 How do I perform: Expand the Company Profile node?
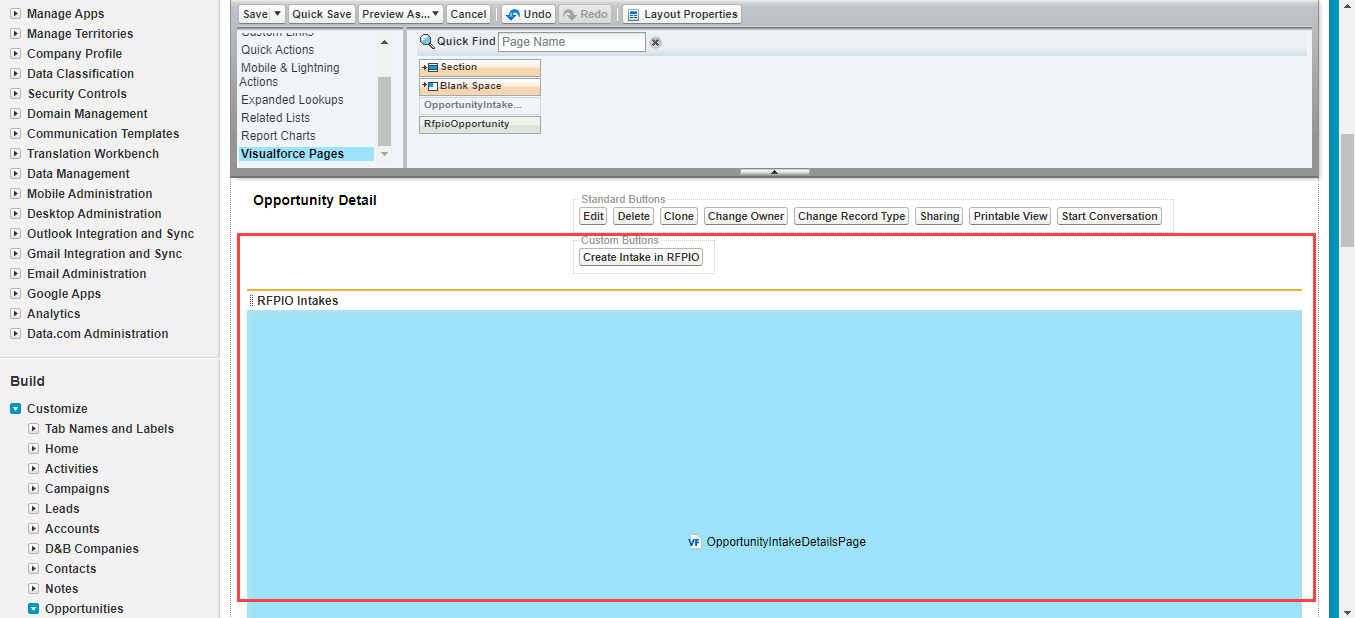coord(15,54)
